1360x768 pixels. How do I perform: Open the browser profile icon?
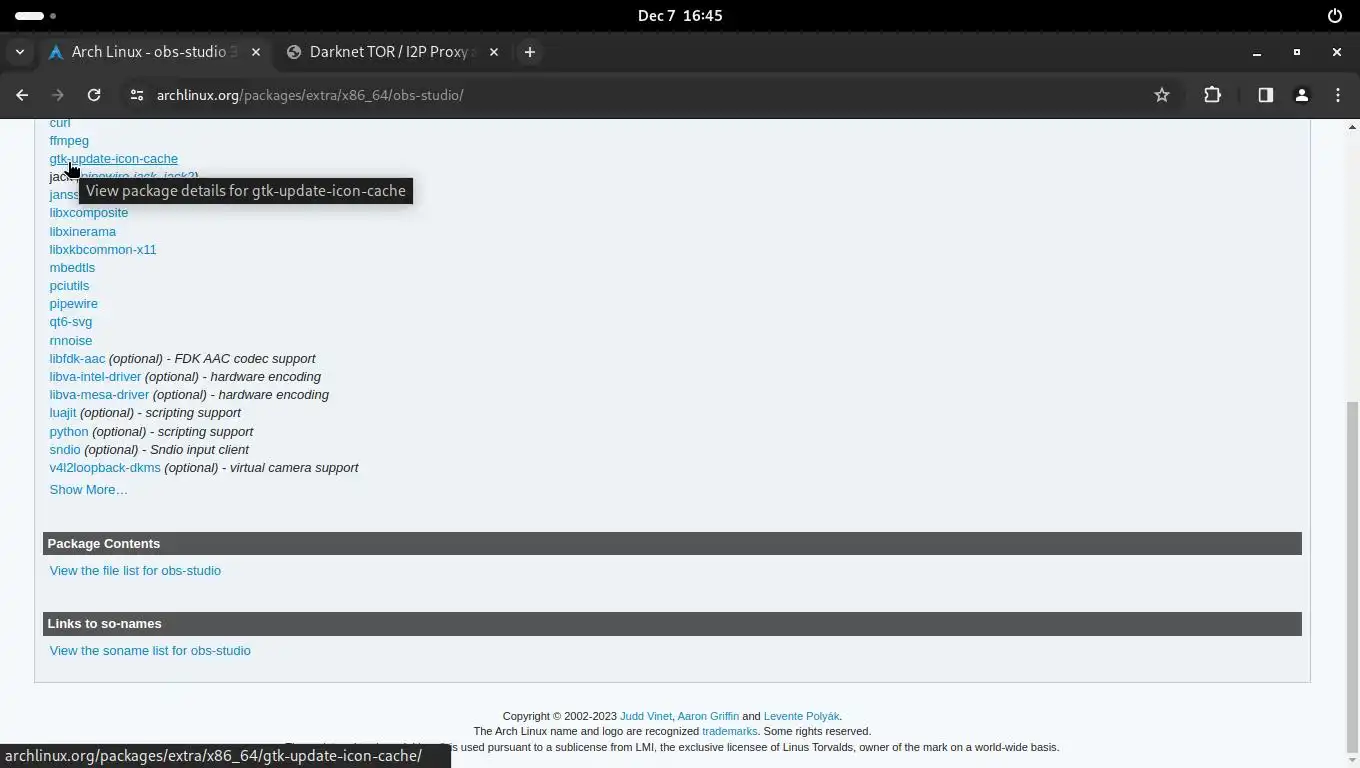coord(1301,95)
